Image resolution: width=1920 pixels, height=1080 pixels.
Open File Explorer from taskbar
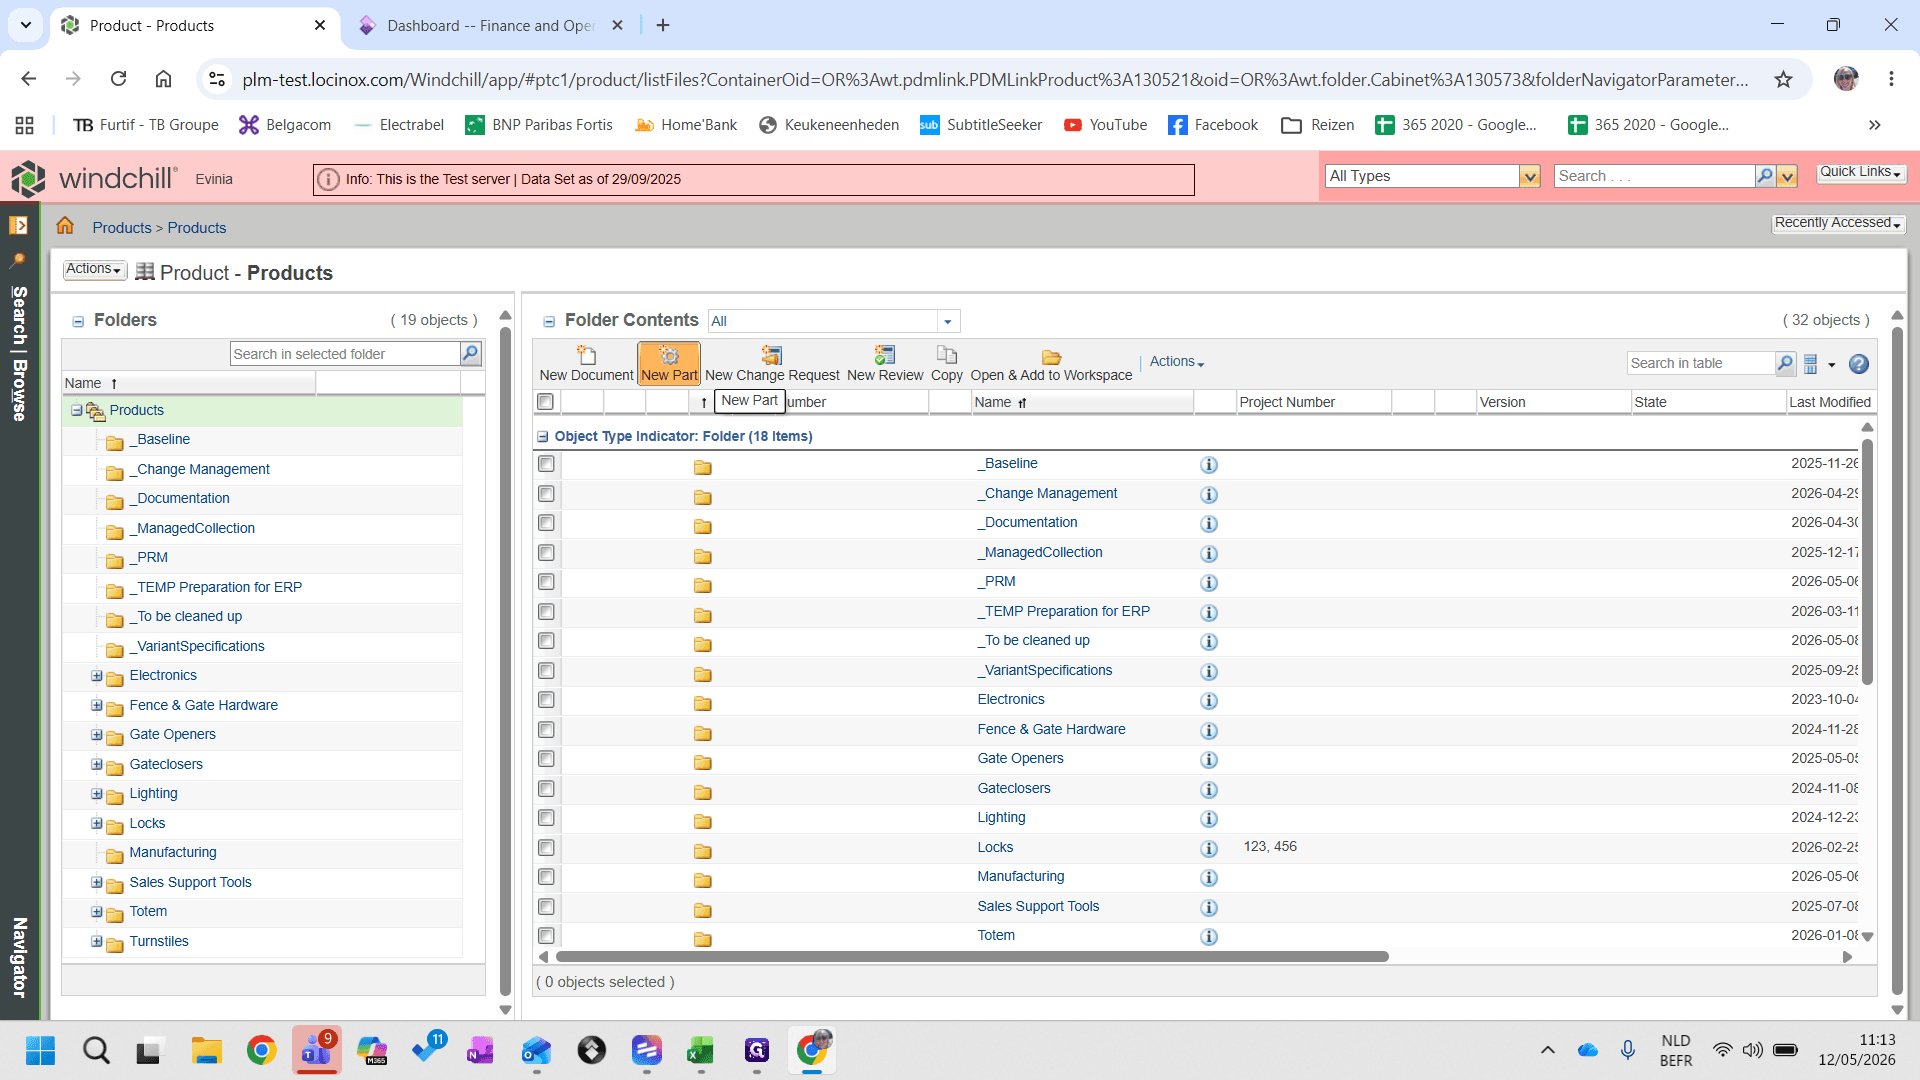point(206,1050)
